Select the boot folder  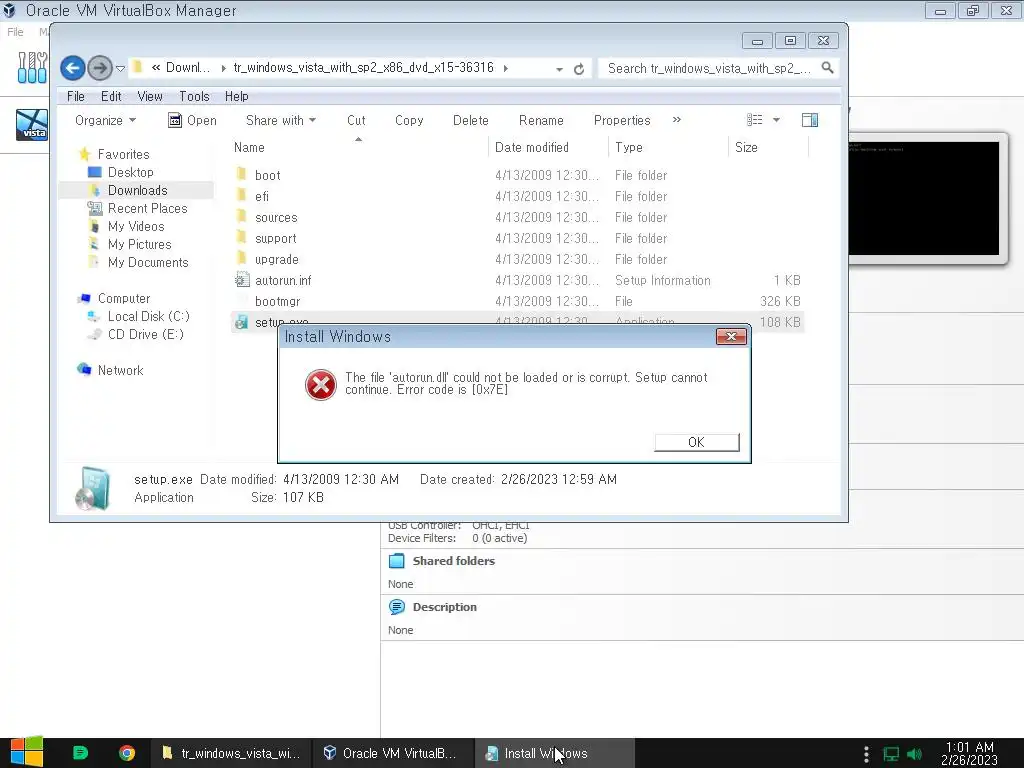coord(267,175)
